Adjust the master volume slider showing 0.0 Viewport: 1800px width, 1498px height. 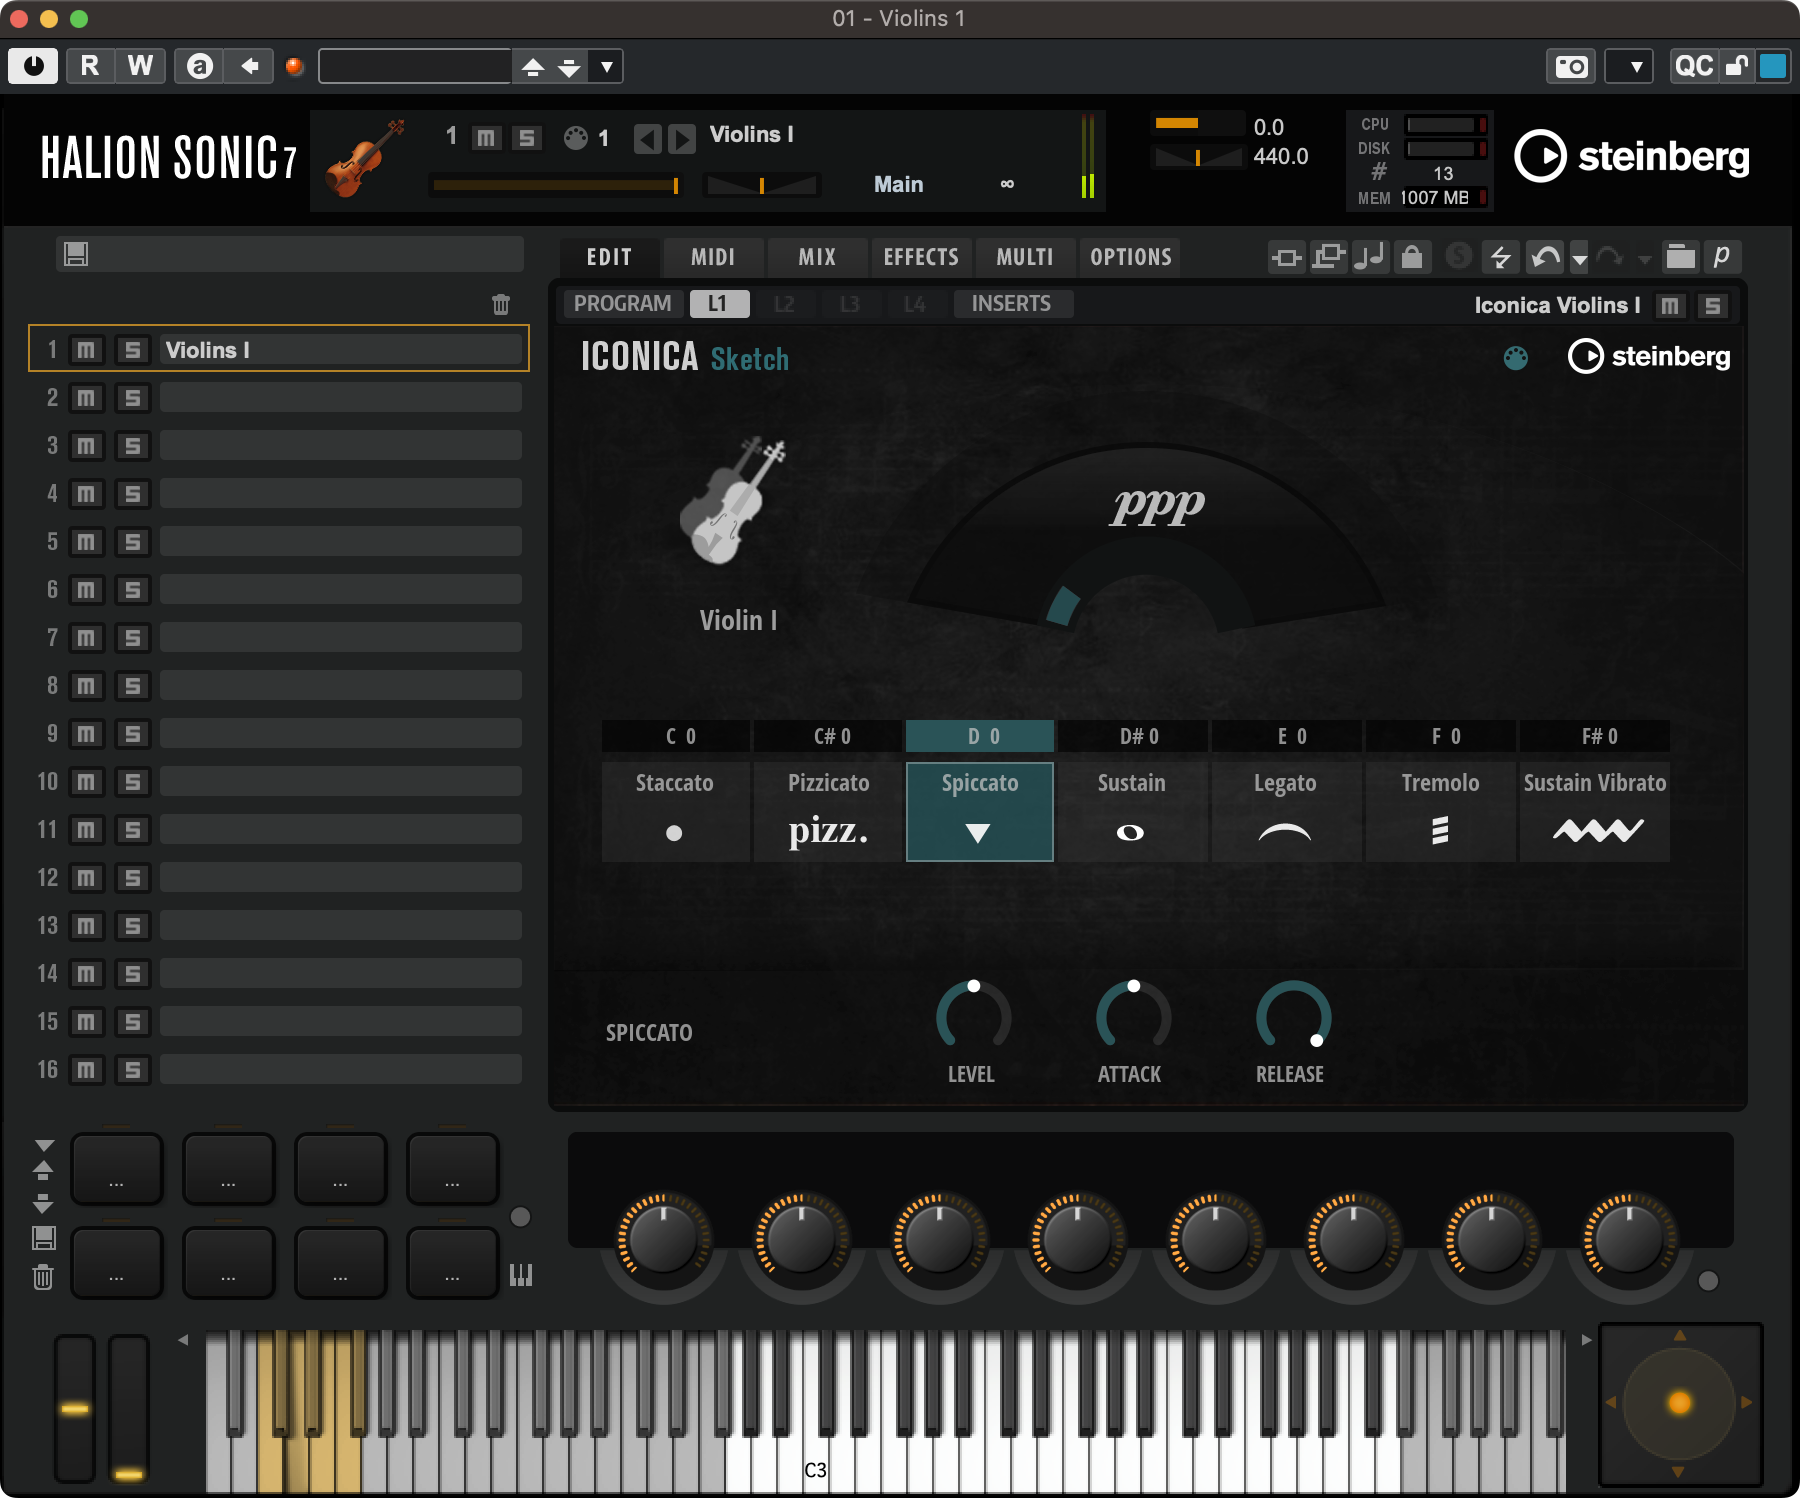pos(1197,124)
